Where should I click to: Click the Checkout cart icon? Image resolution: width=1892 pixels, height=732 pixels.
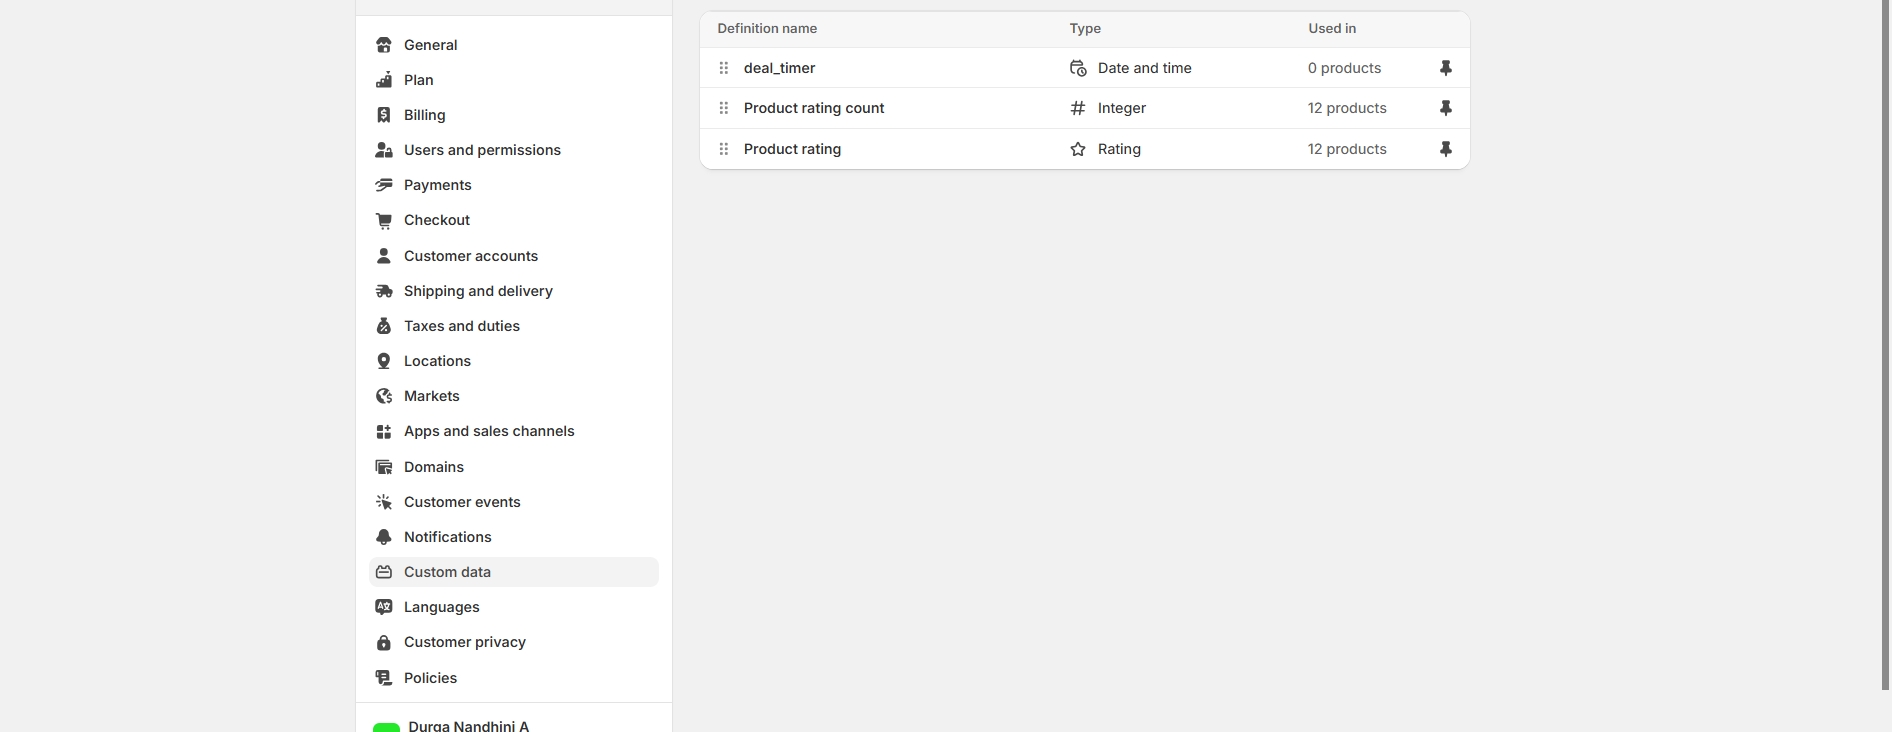click(x=384, y=220)
